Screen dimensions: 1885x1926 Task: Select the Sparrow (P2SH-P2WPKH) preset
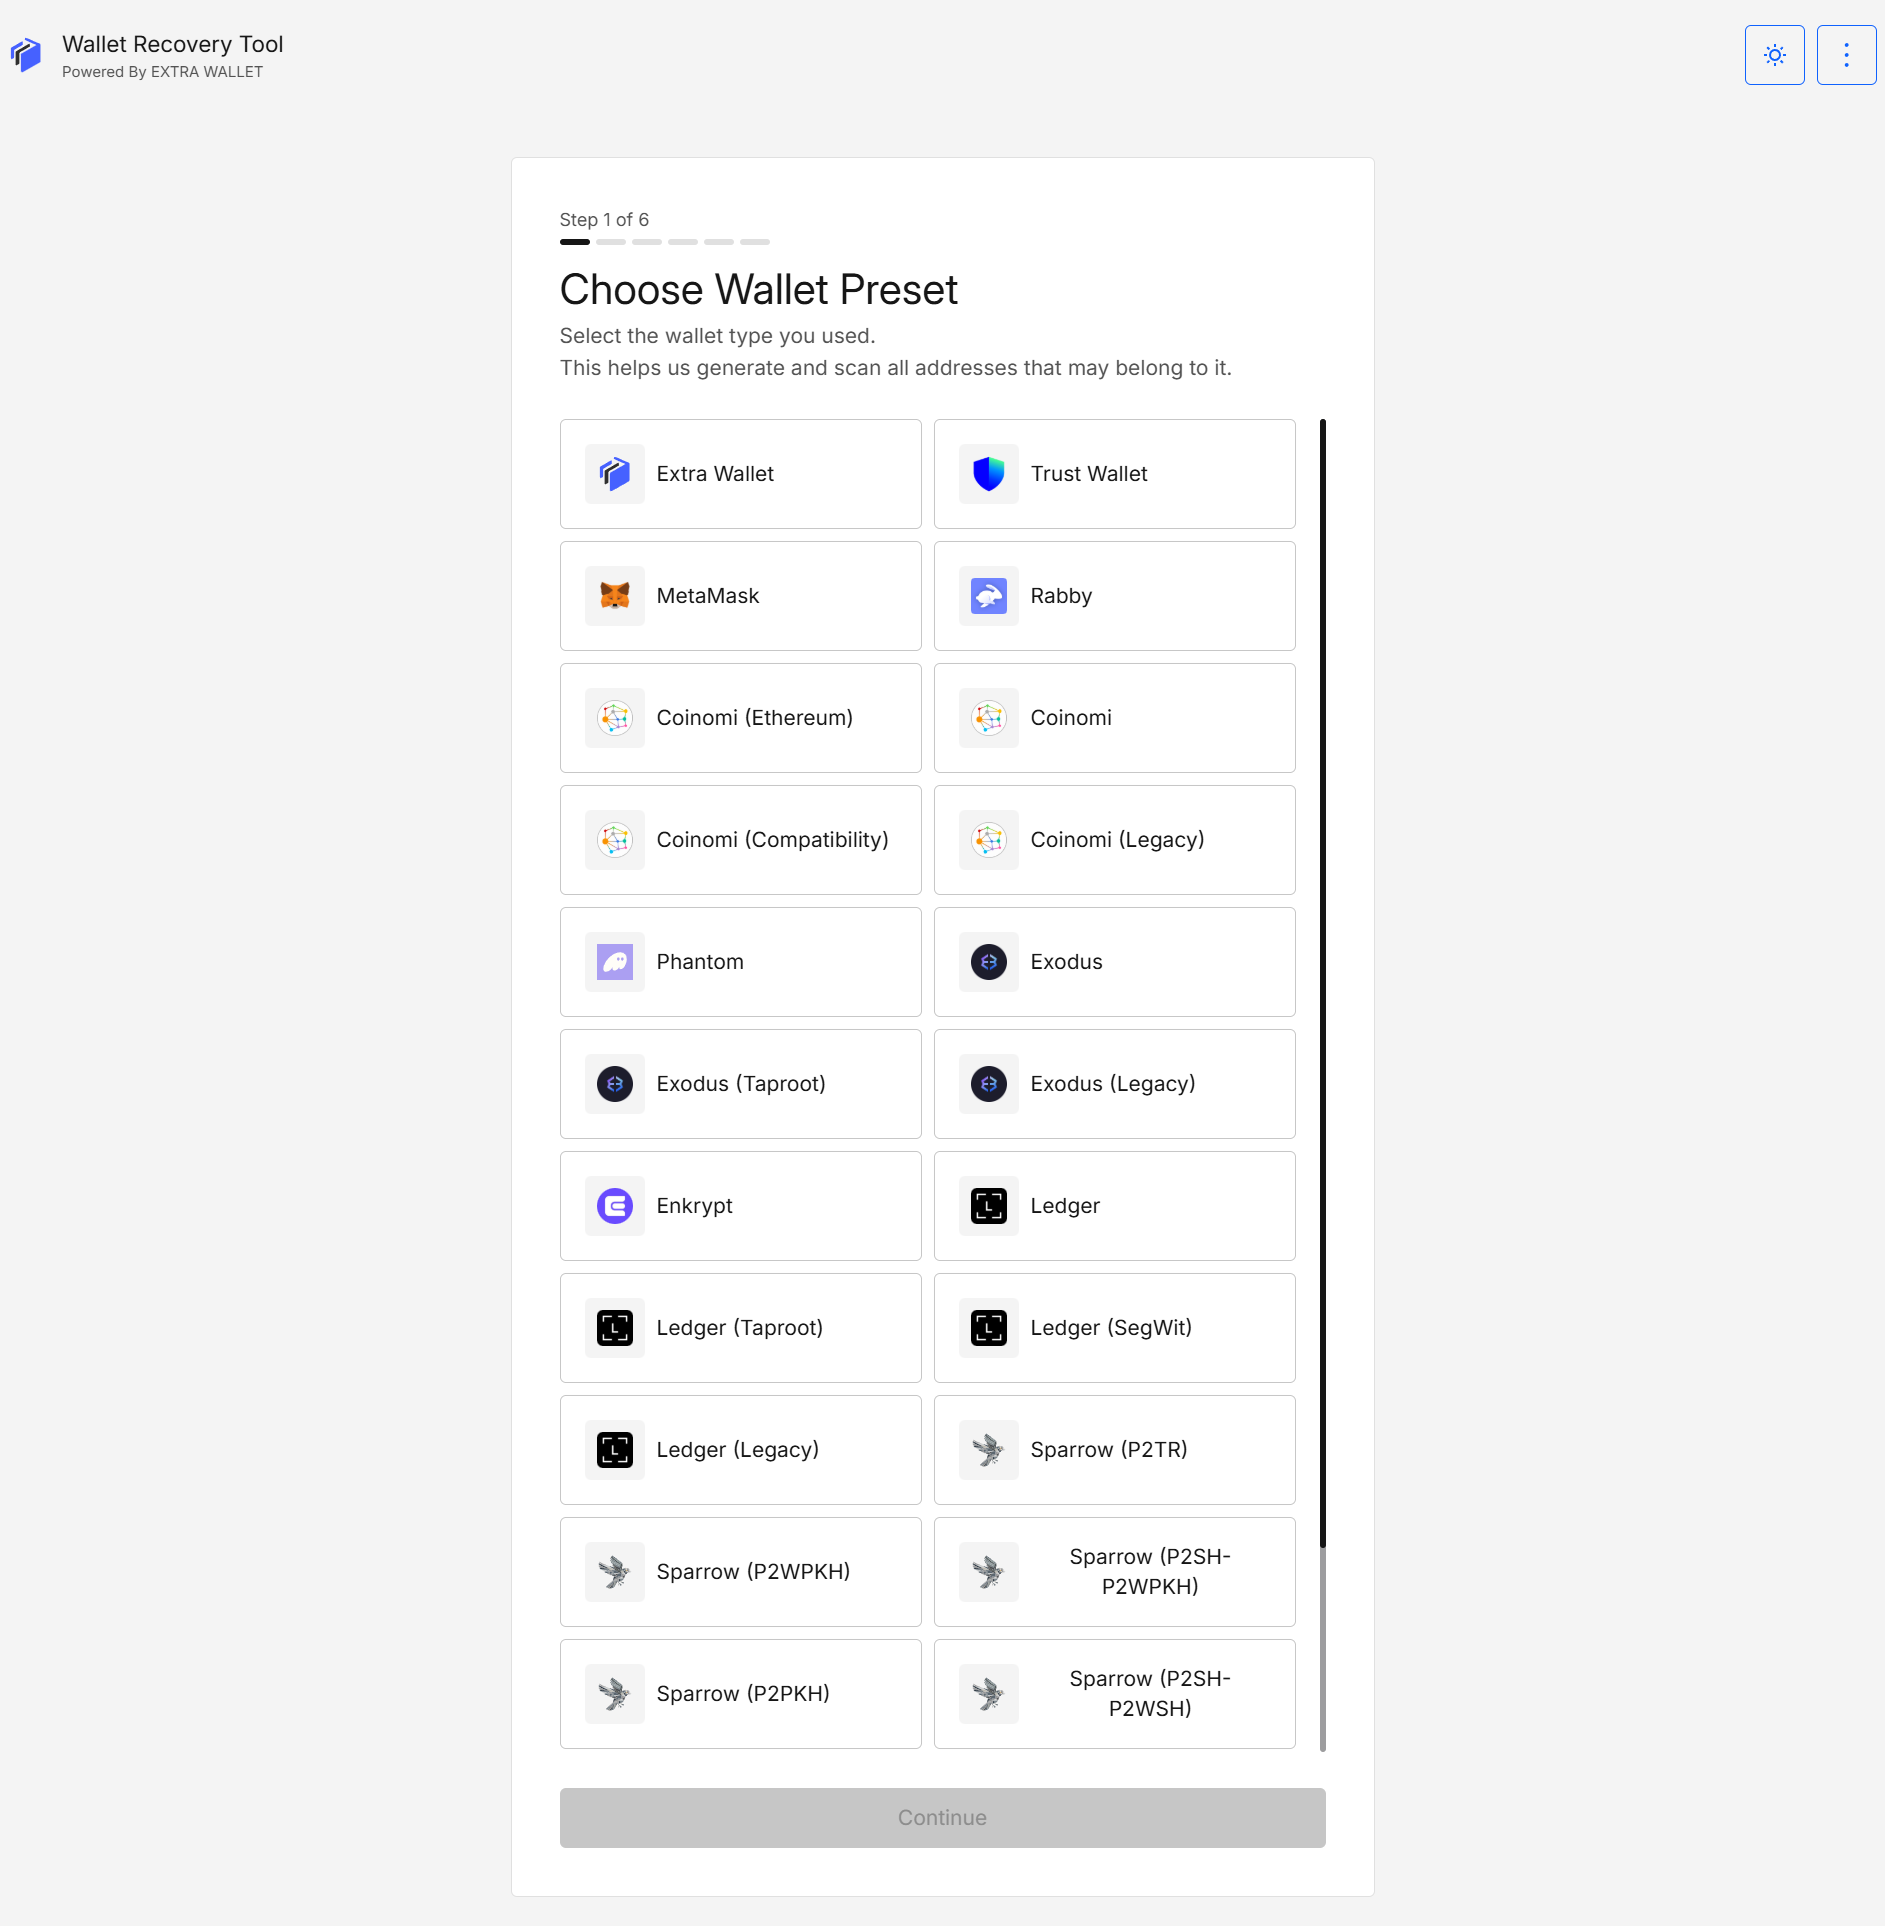(x=1114, y=1571)
